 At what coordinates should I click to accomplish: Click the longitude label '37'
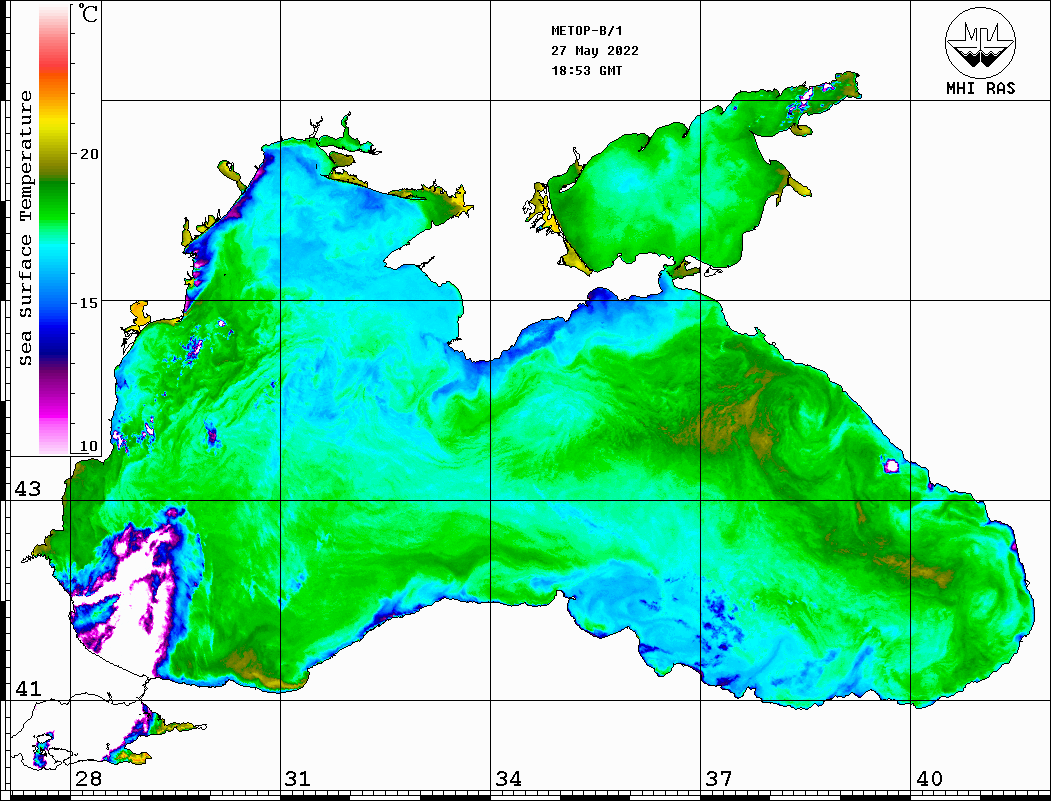[719, 779]
